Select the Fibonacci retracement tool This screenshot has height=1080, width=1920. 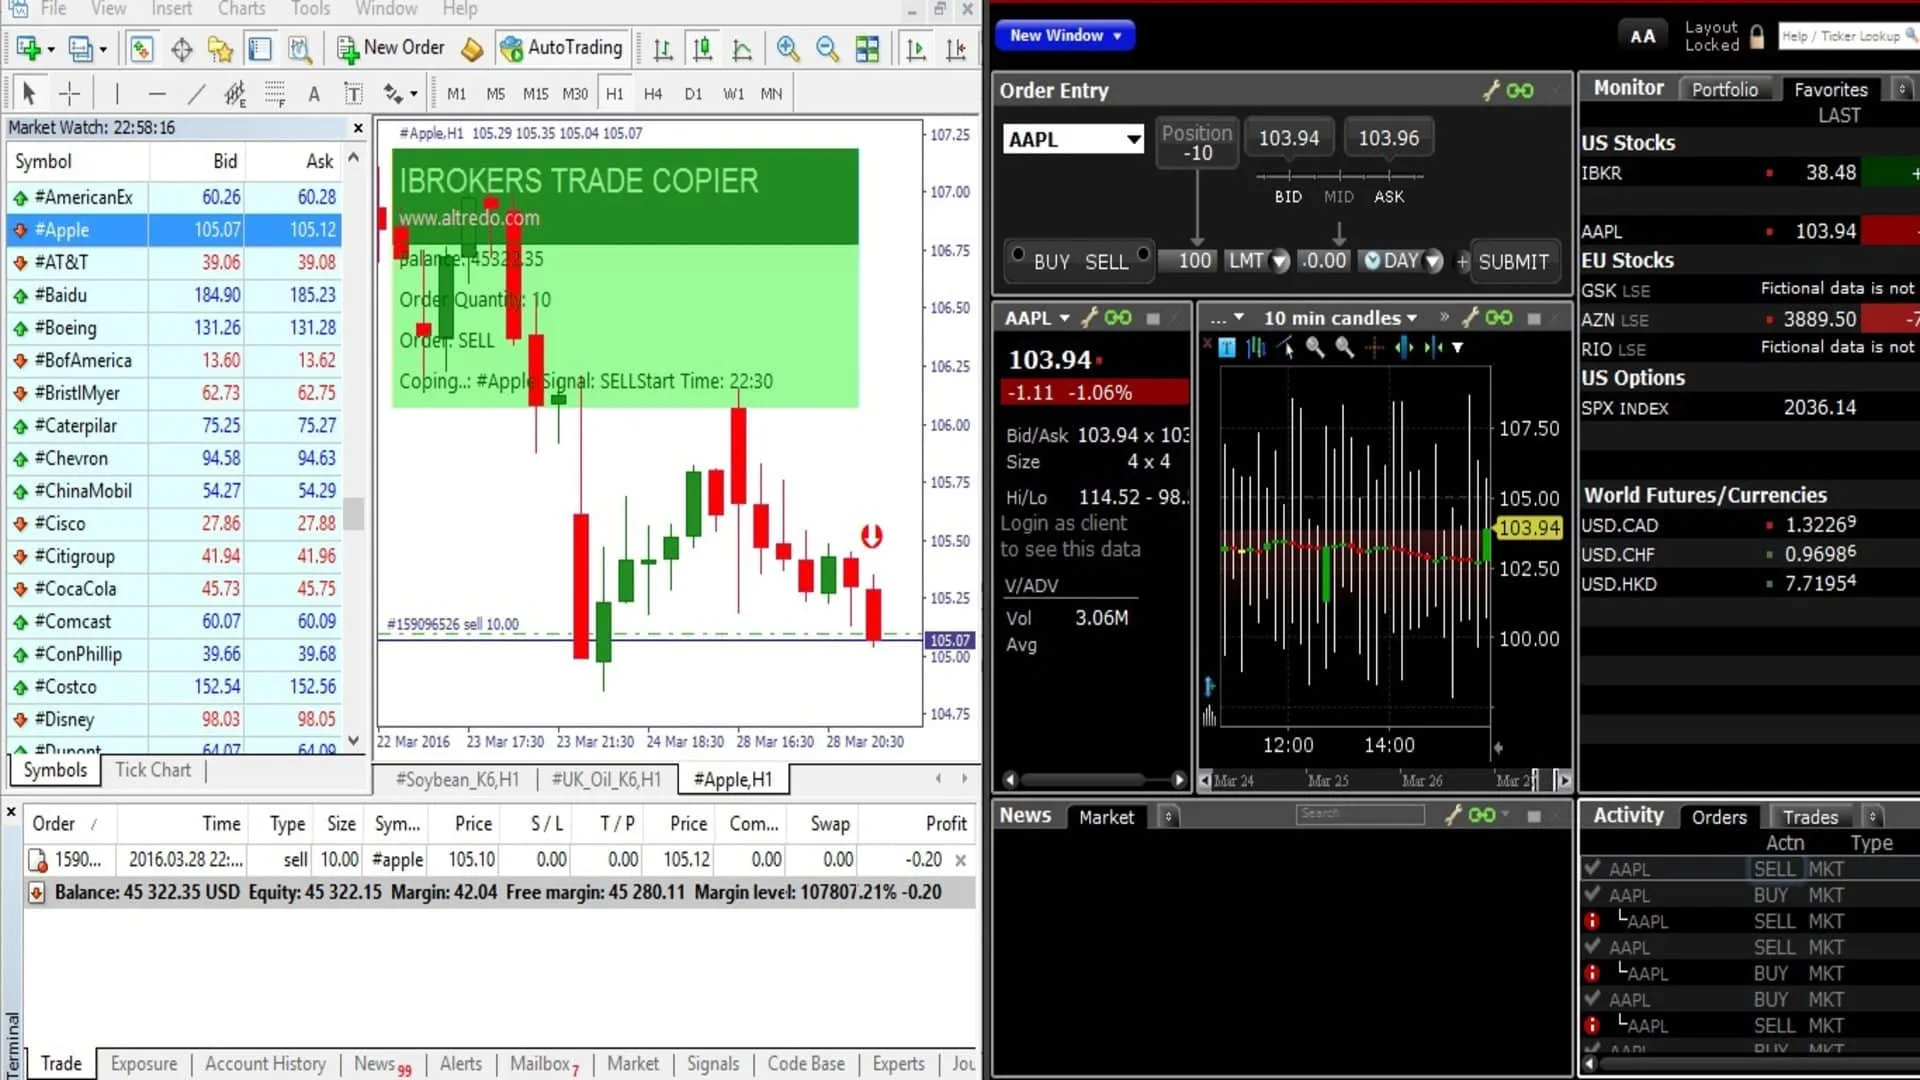coord(275,94)
